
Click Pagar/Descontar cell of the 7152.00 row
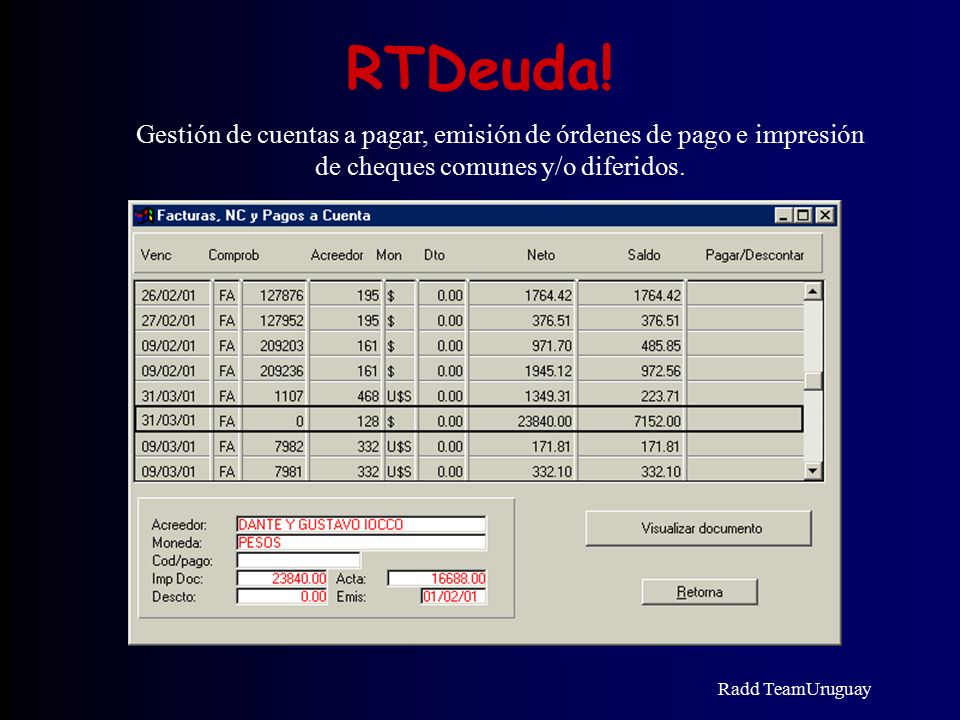(x=744, y=421)
